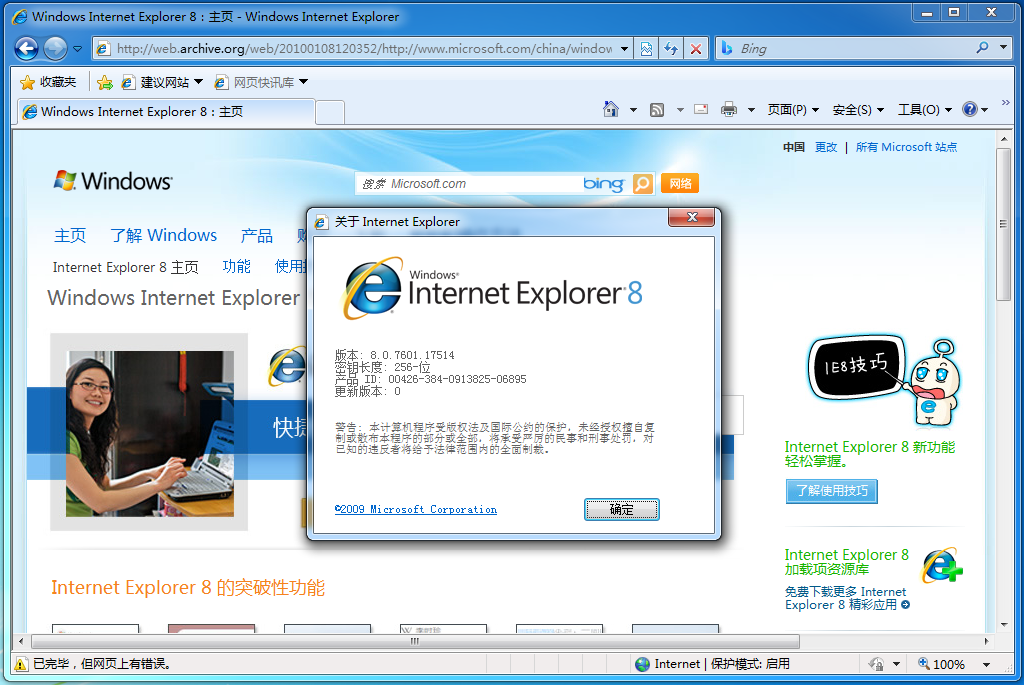Click the 搜索 Microsoft.com search input field
The image size is (1024, 685).
(470, 184)
